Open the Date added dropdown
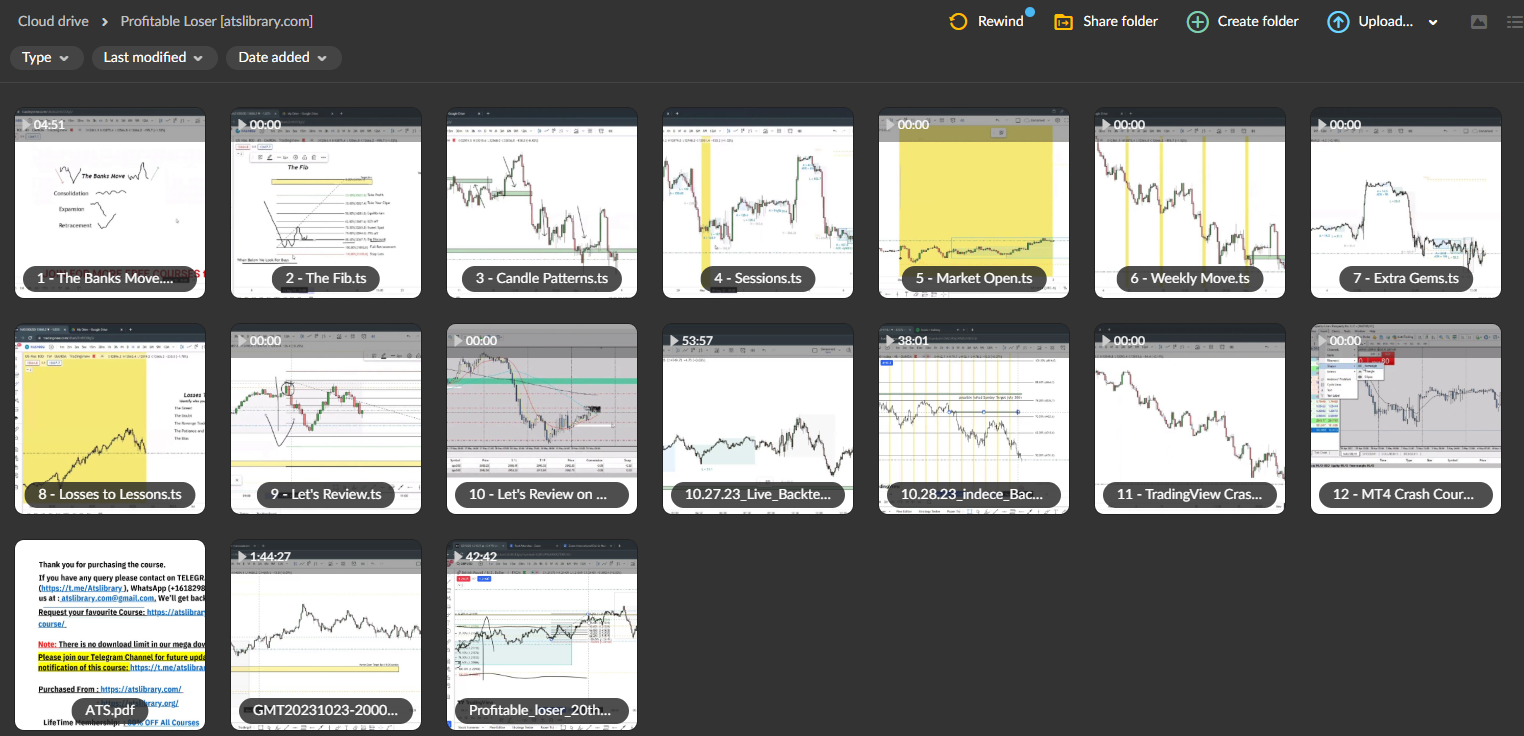The height and width of the screenshot is (736, 1524). [x=283, y=57]
